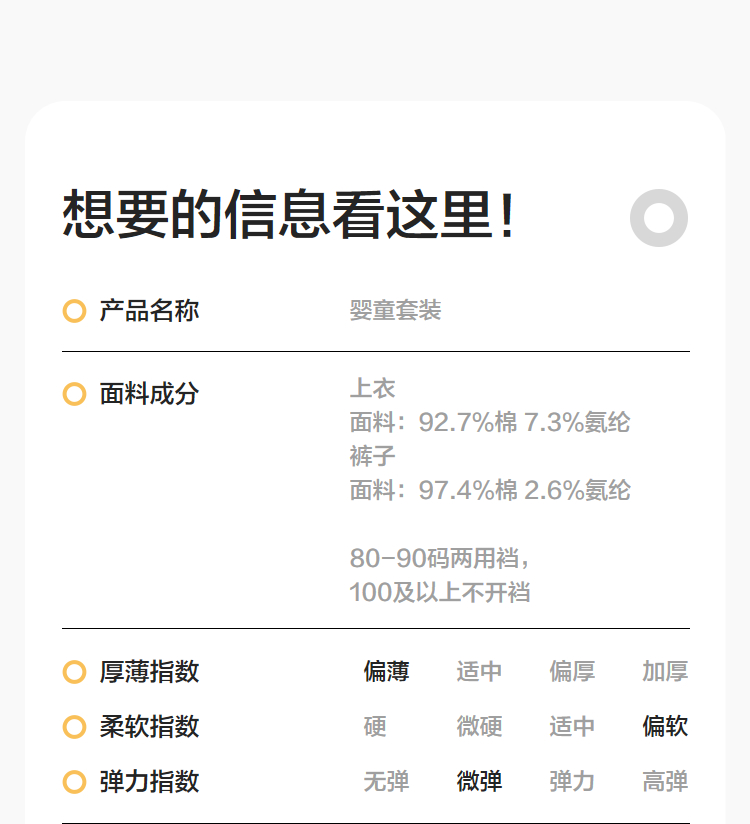Click the 80-90码两用裆 note
This screenshot has width=750, height=824.
(440, 558)
